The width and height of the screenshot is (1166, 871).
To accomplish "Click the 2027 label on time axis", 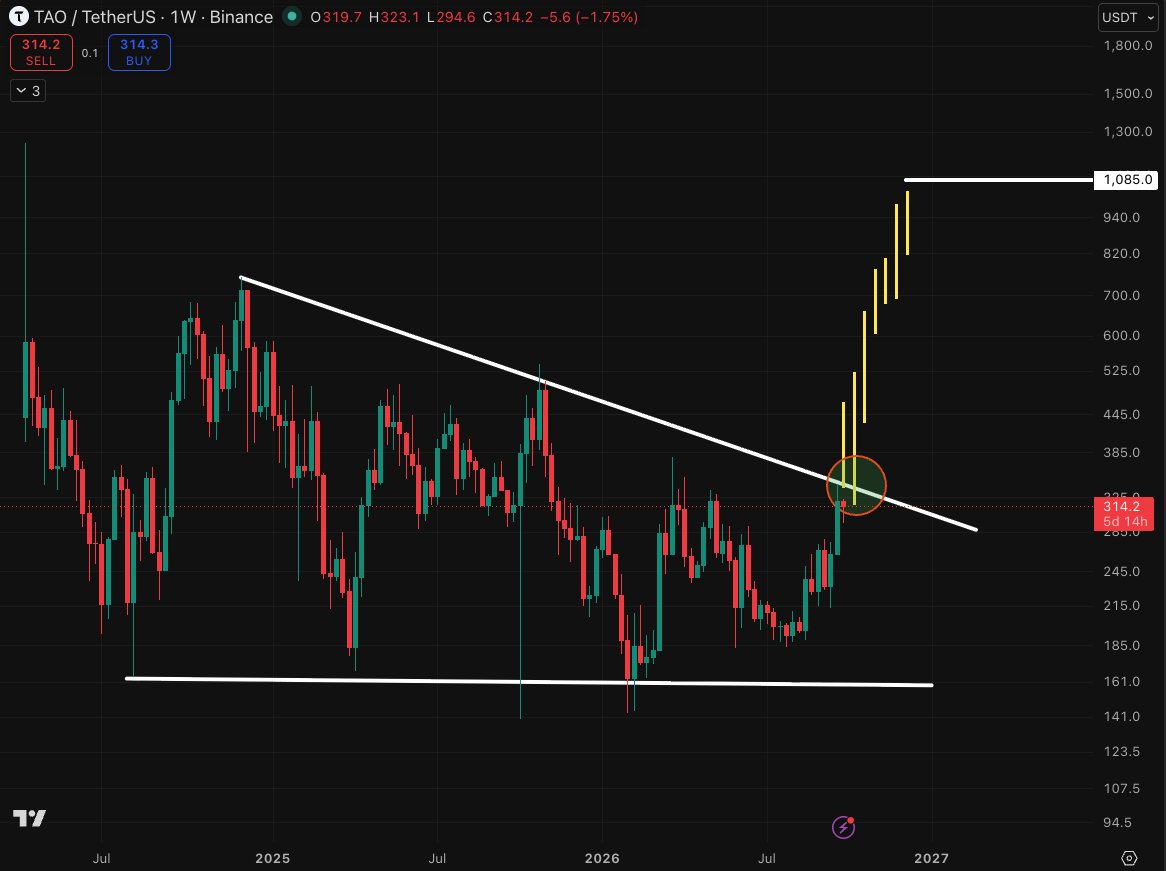I will point(931,858).
